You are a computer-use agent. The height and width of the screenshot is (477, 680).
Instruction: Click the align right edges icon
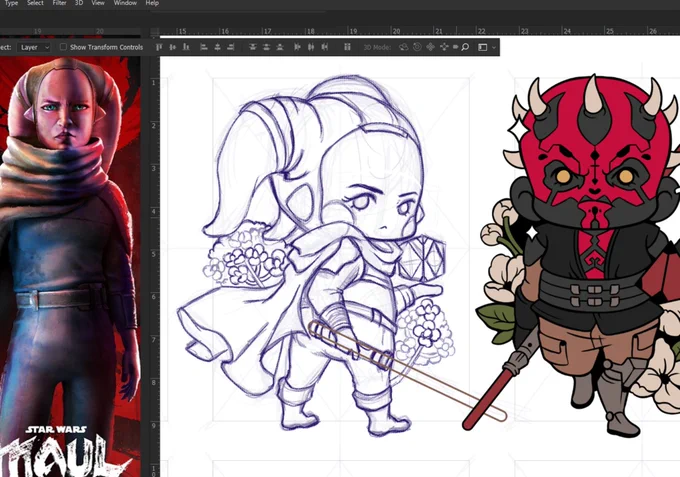point(231,47)
